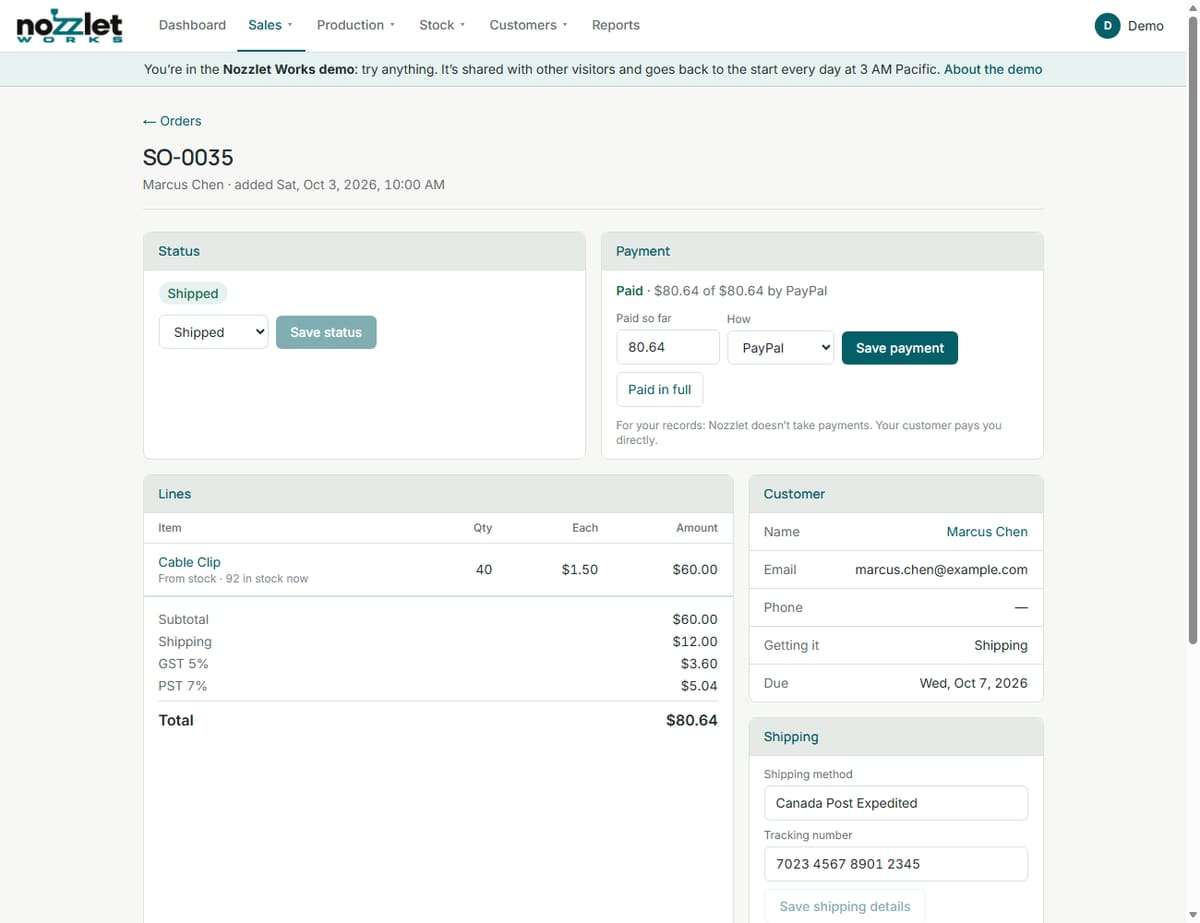The width and height of the screenshot is (1200, 923).
Task: Click the Paid in full button
Action: 660,389
